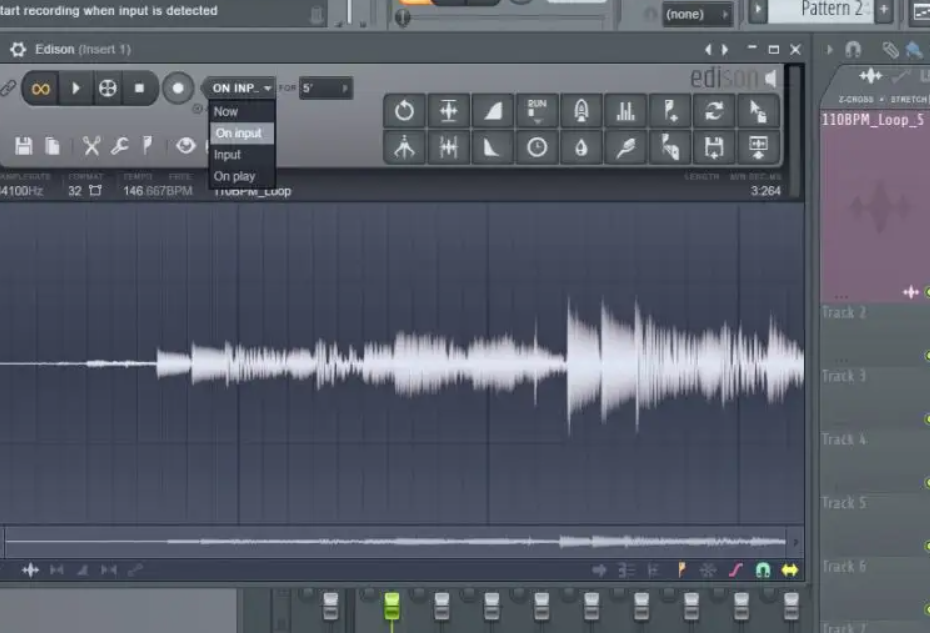
Task: Open the RUN script tool
Action: click(537, 110)
